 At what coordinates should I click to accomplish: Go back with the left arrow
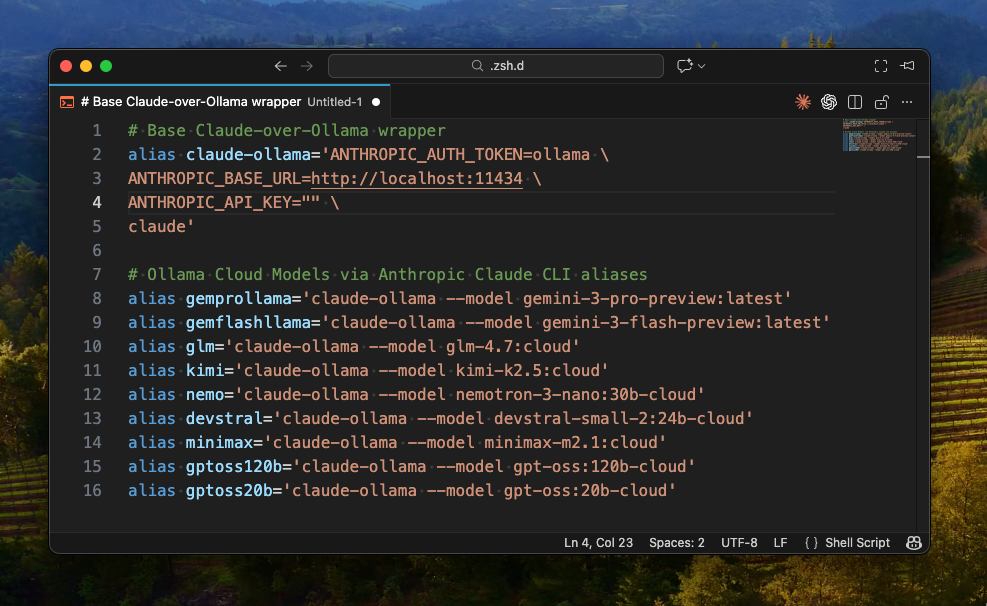[x=281, y=66]
